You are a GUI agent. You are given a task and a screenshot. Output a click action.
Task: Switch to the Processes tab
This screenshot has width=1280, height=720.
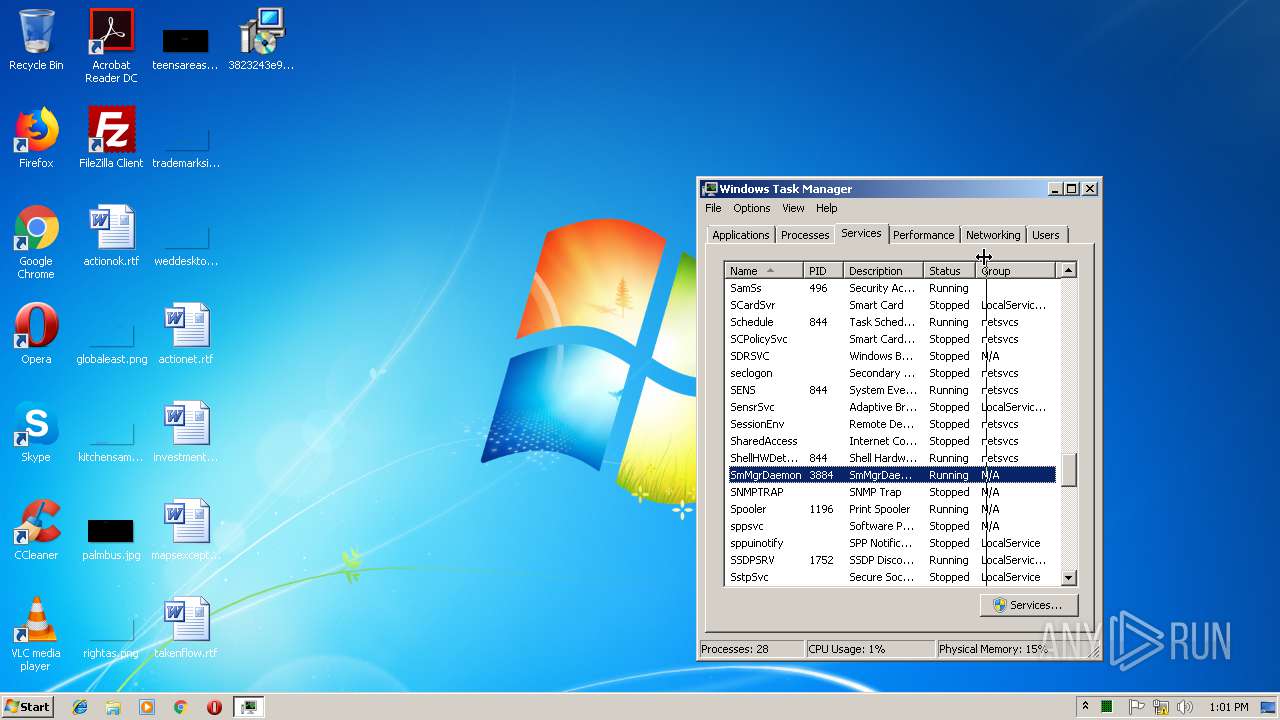click(805, 235)
